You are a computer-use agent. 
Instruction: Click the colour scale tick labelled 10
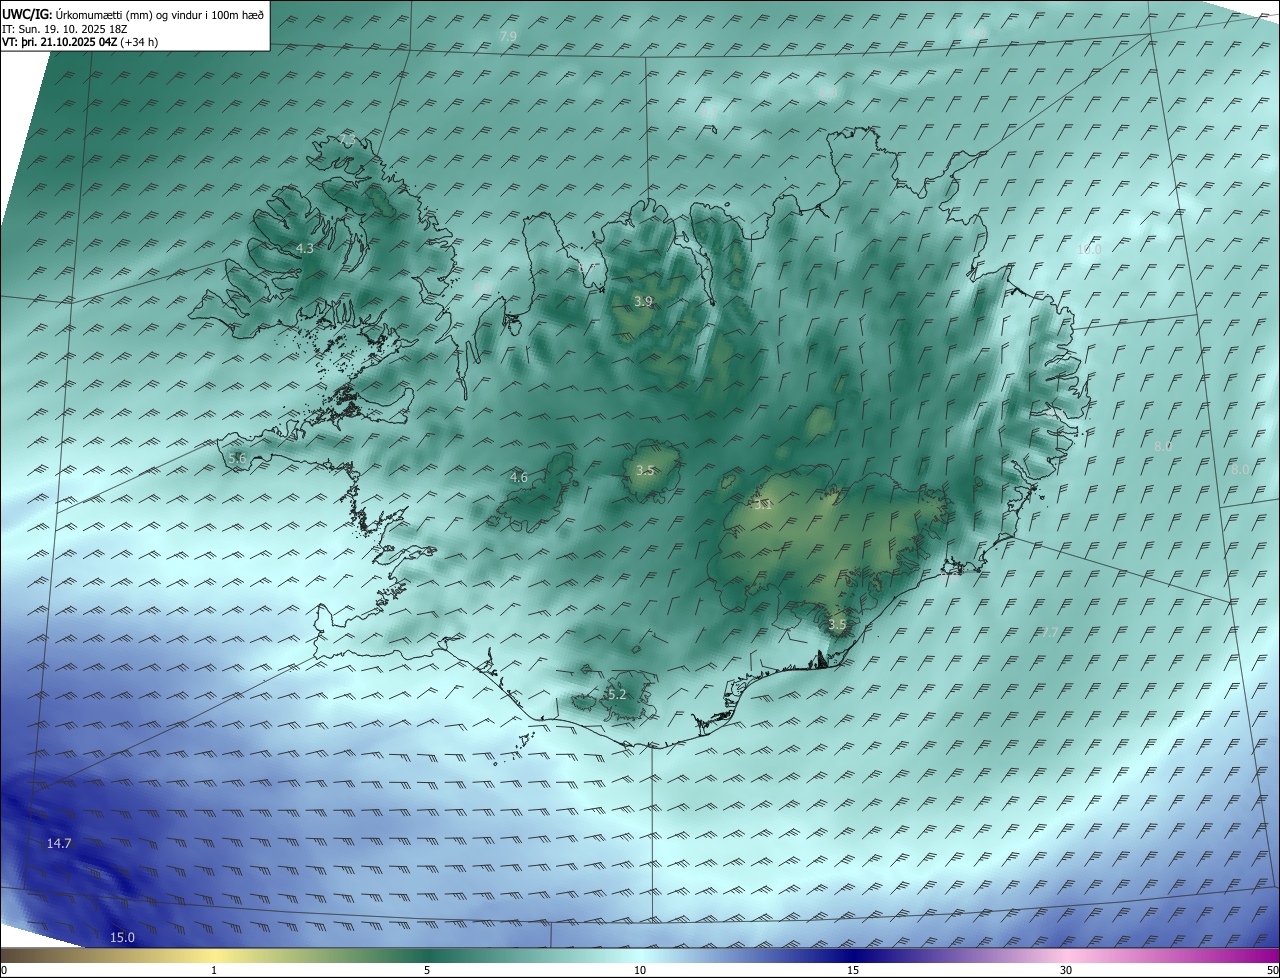point(640,970)
